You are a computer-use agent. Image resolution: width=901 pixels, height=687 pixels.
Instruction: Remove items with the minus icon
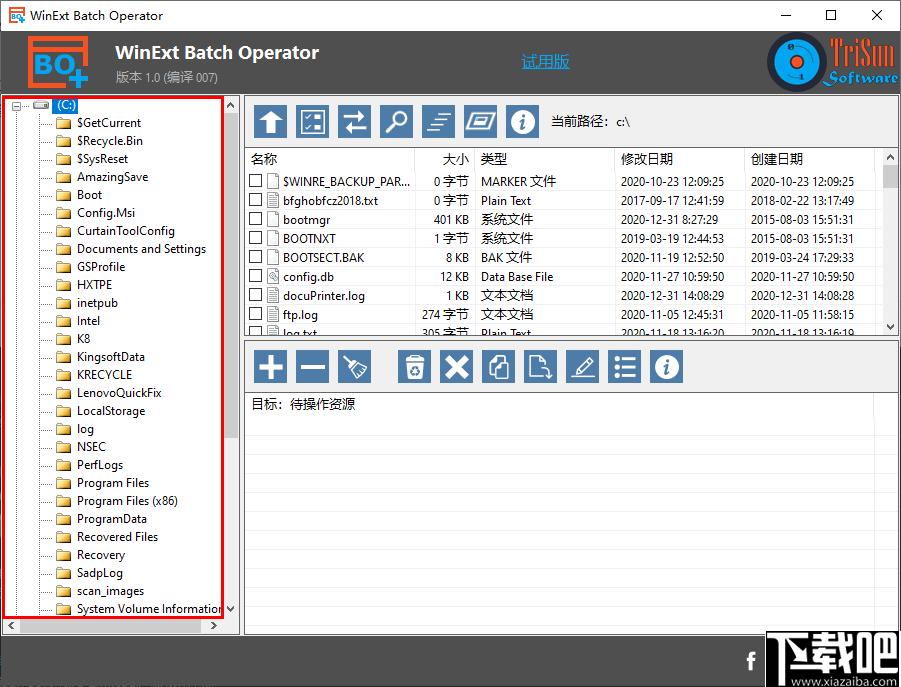pyautogui.click(x=313, y=366)
